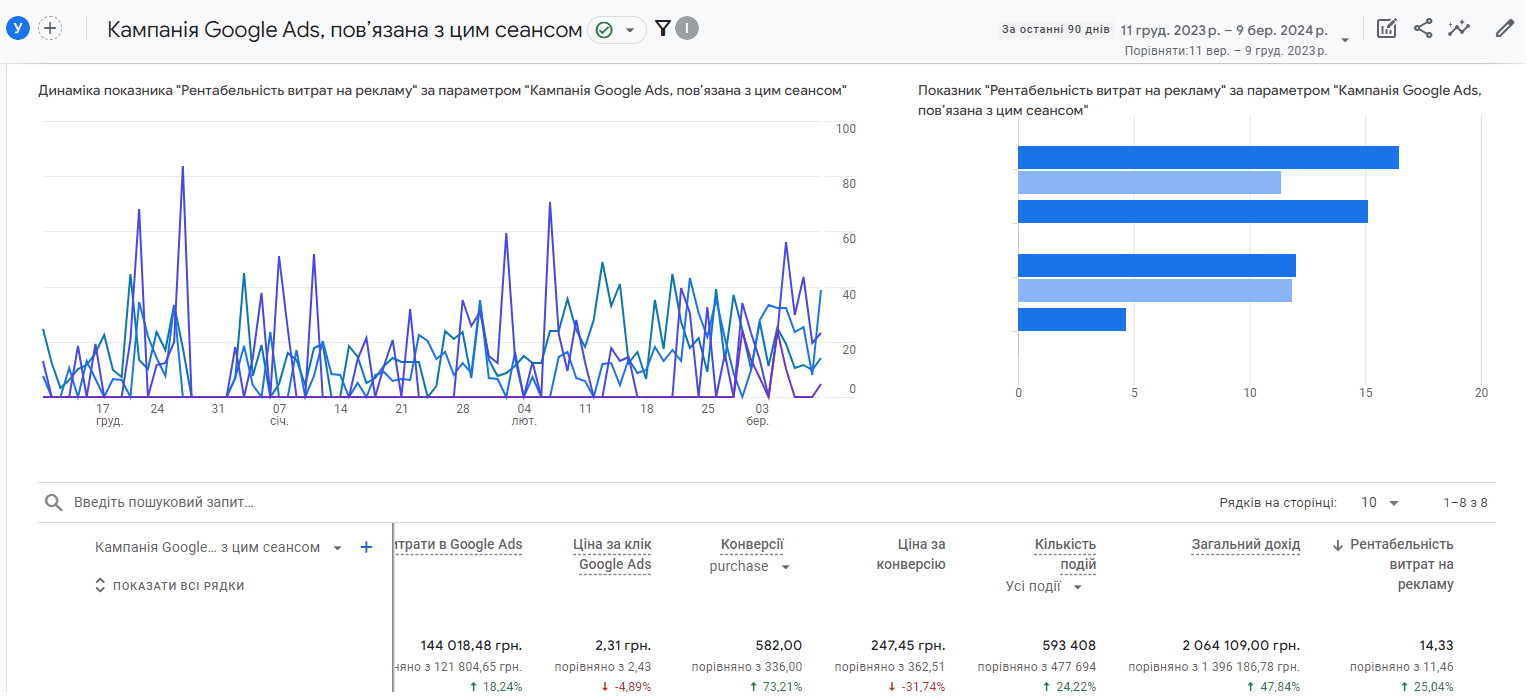Image resolution: width=1527 pixels, height=699 pixels.
Task: Click the filter funnel icon
Action: tap(662, 29)
